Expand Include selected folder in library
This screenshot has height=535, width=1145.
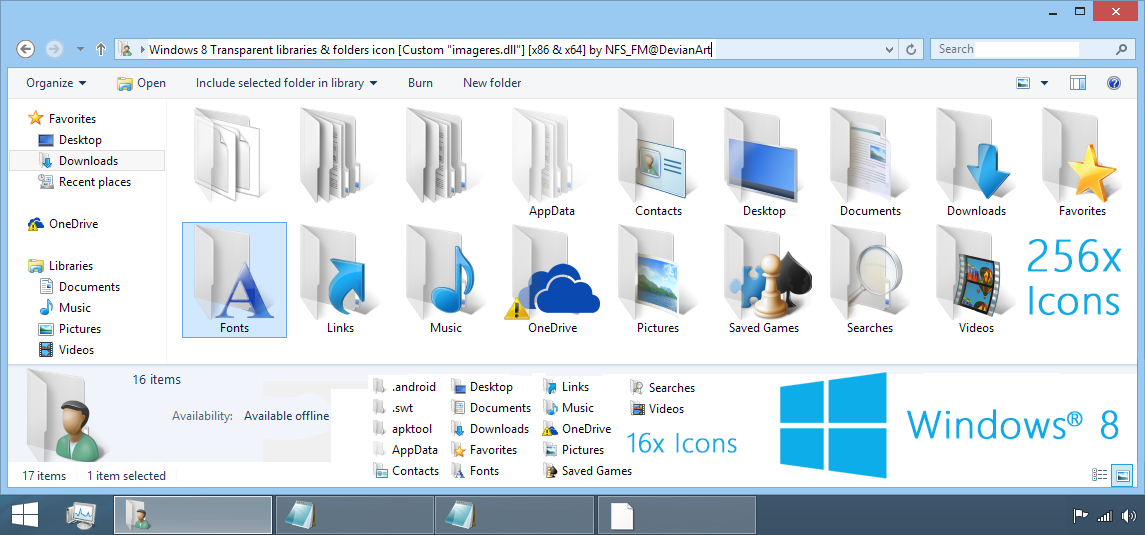point(286,83)
